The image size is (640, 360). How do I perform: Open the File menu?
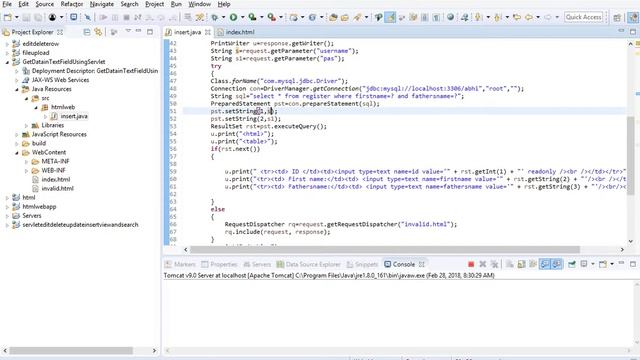[x=7, y=4]
